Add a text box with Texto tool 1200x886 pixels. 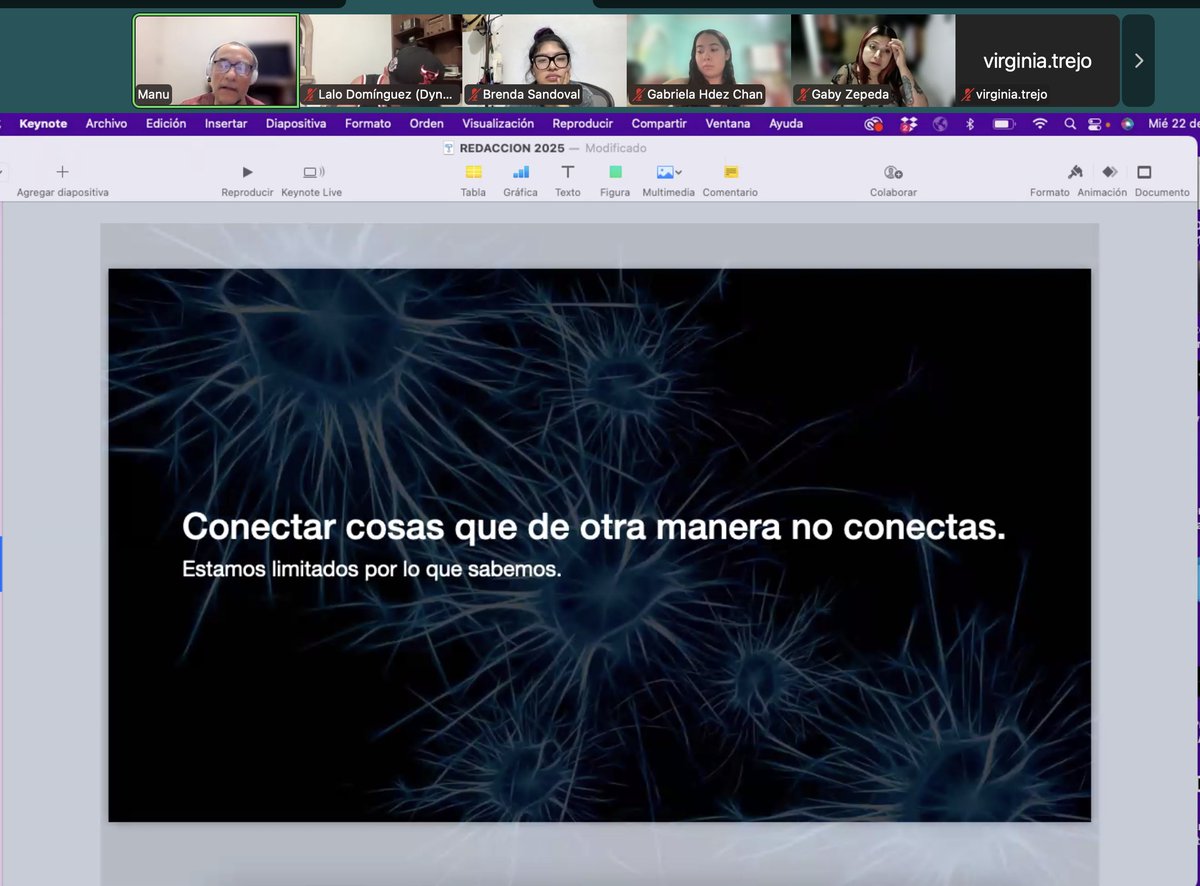[567, 180]
